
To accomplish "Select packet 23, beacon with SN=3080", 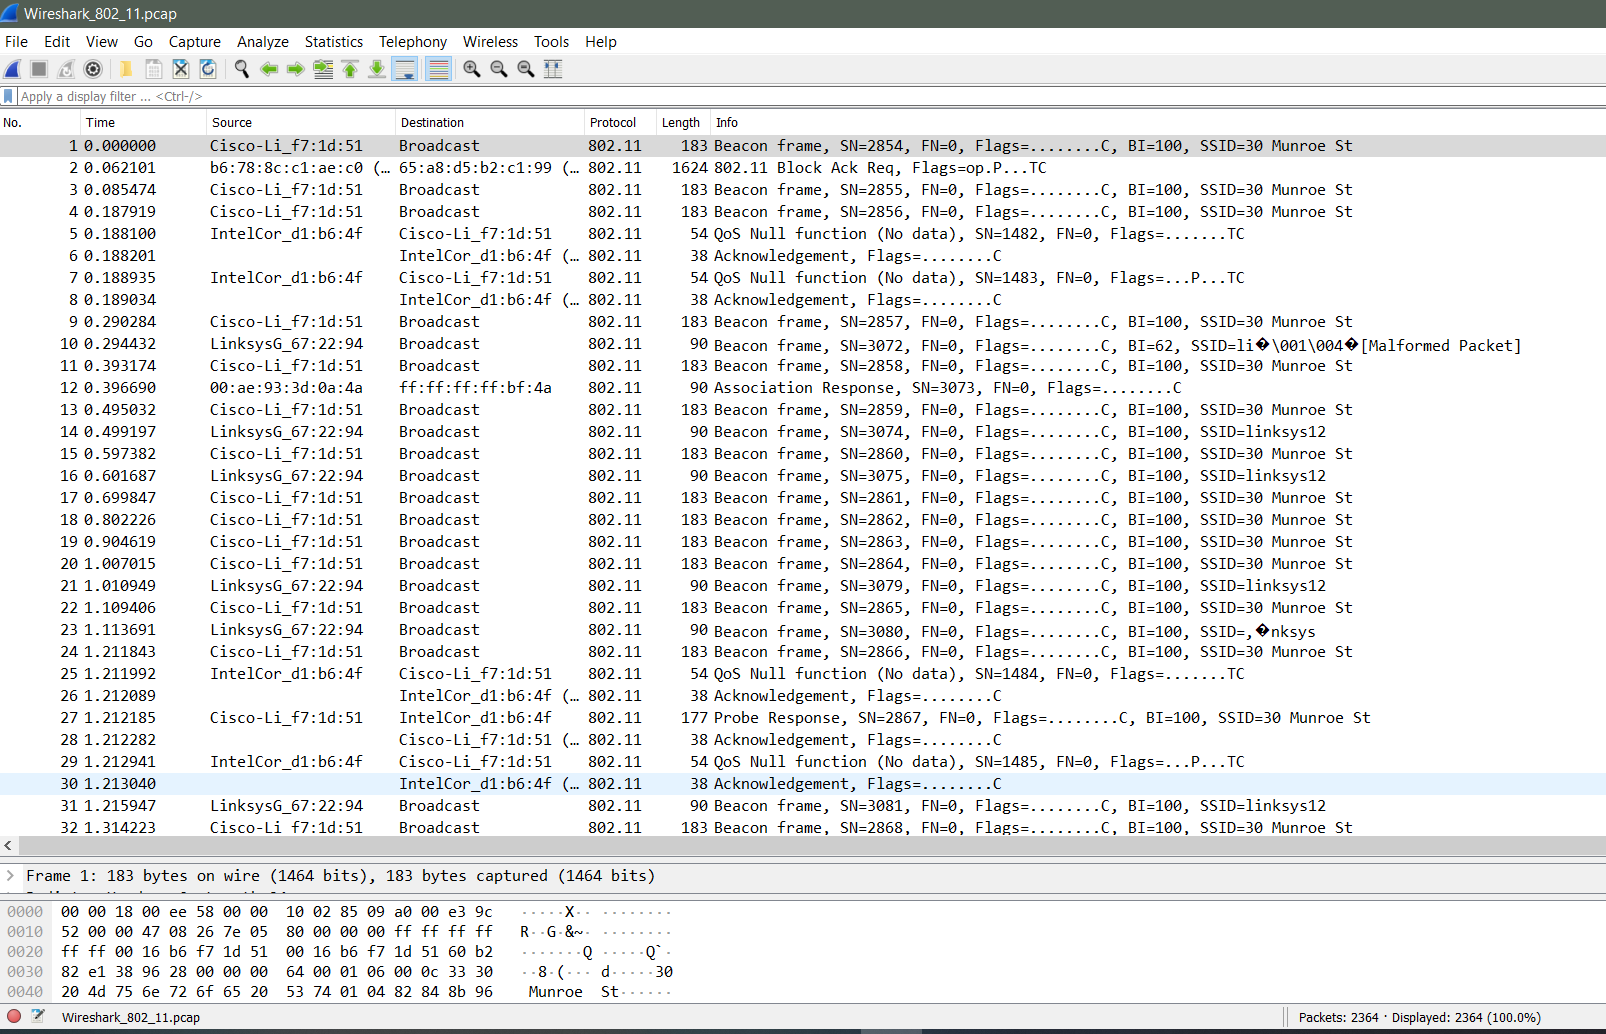I will coord(803,630).
